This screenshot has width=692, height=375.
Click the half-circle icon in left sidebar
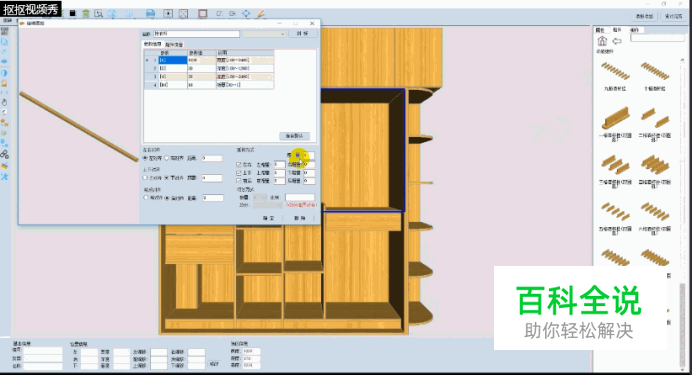4,73
